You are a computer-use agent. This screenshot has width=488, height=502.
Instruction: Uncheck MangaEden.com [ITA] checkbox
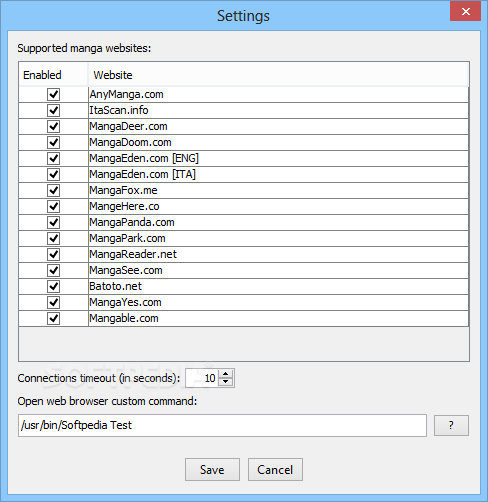(53, 174)
